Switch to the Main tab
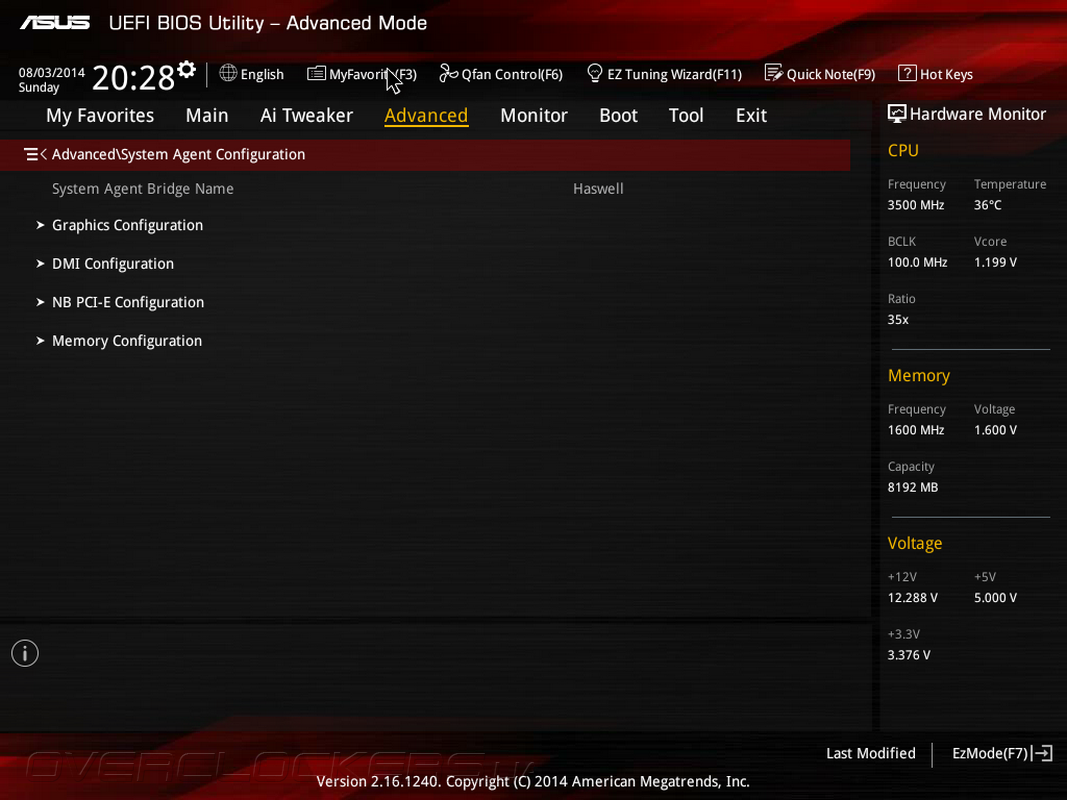 coord(207,116)
